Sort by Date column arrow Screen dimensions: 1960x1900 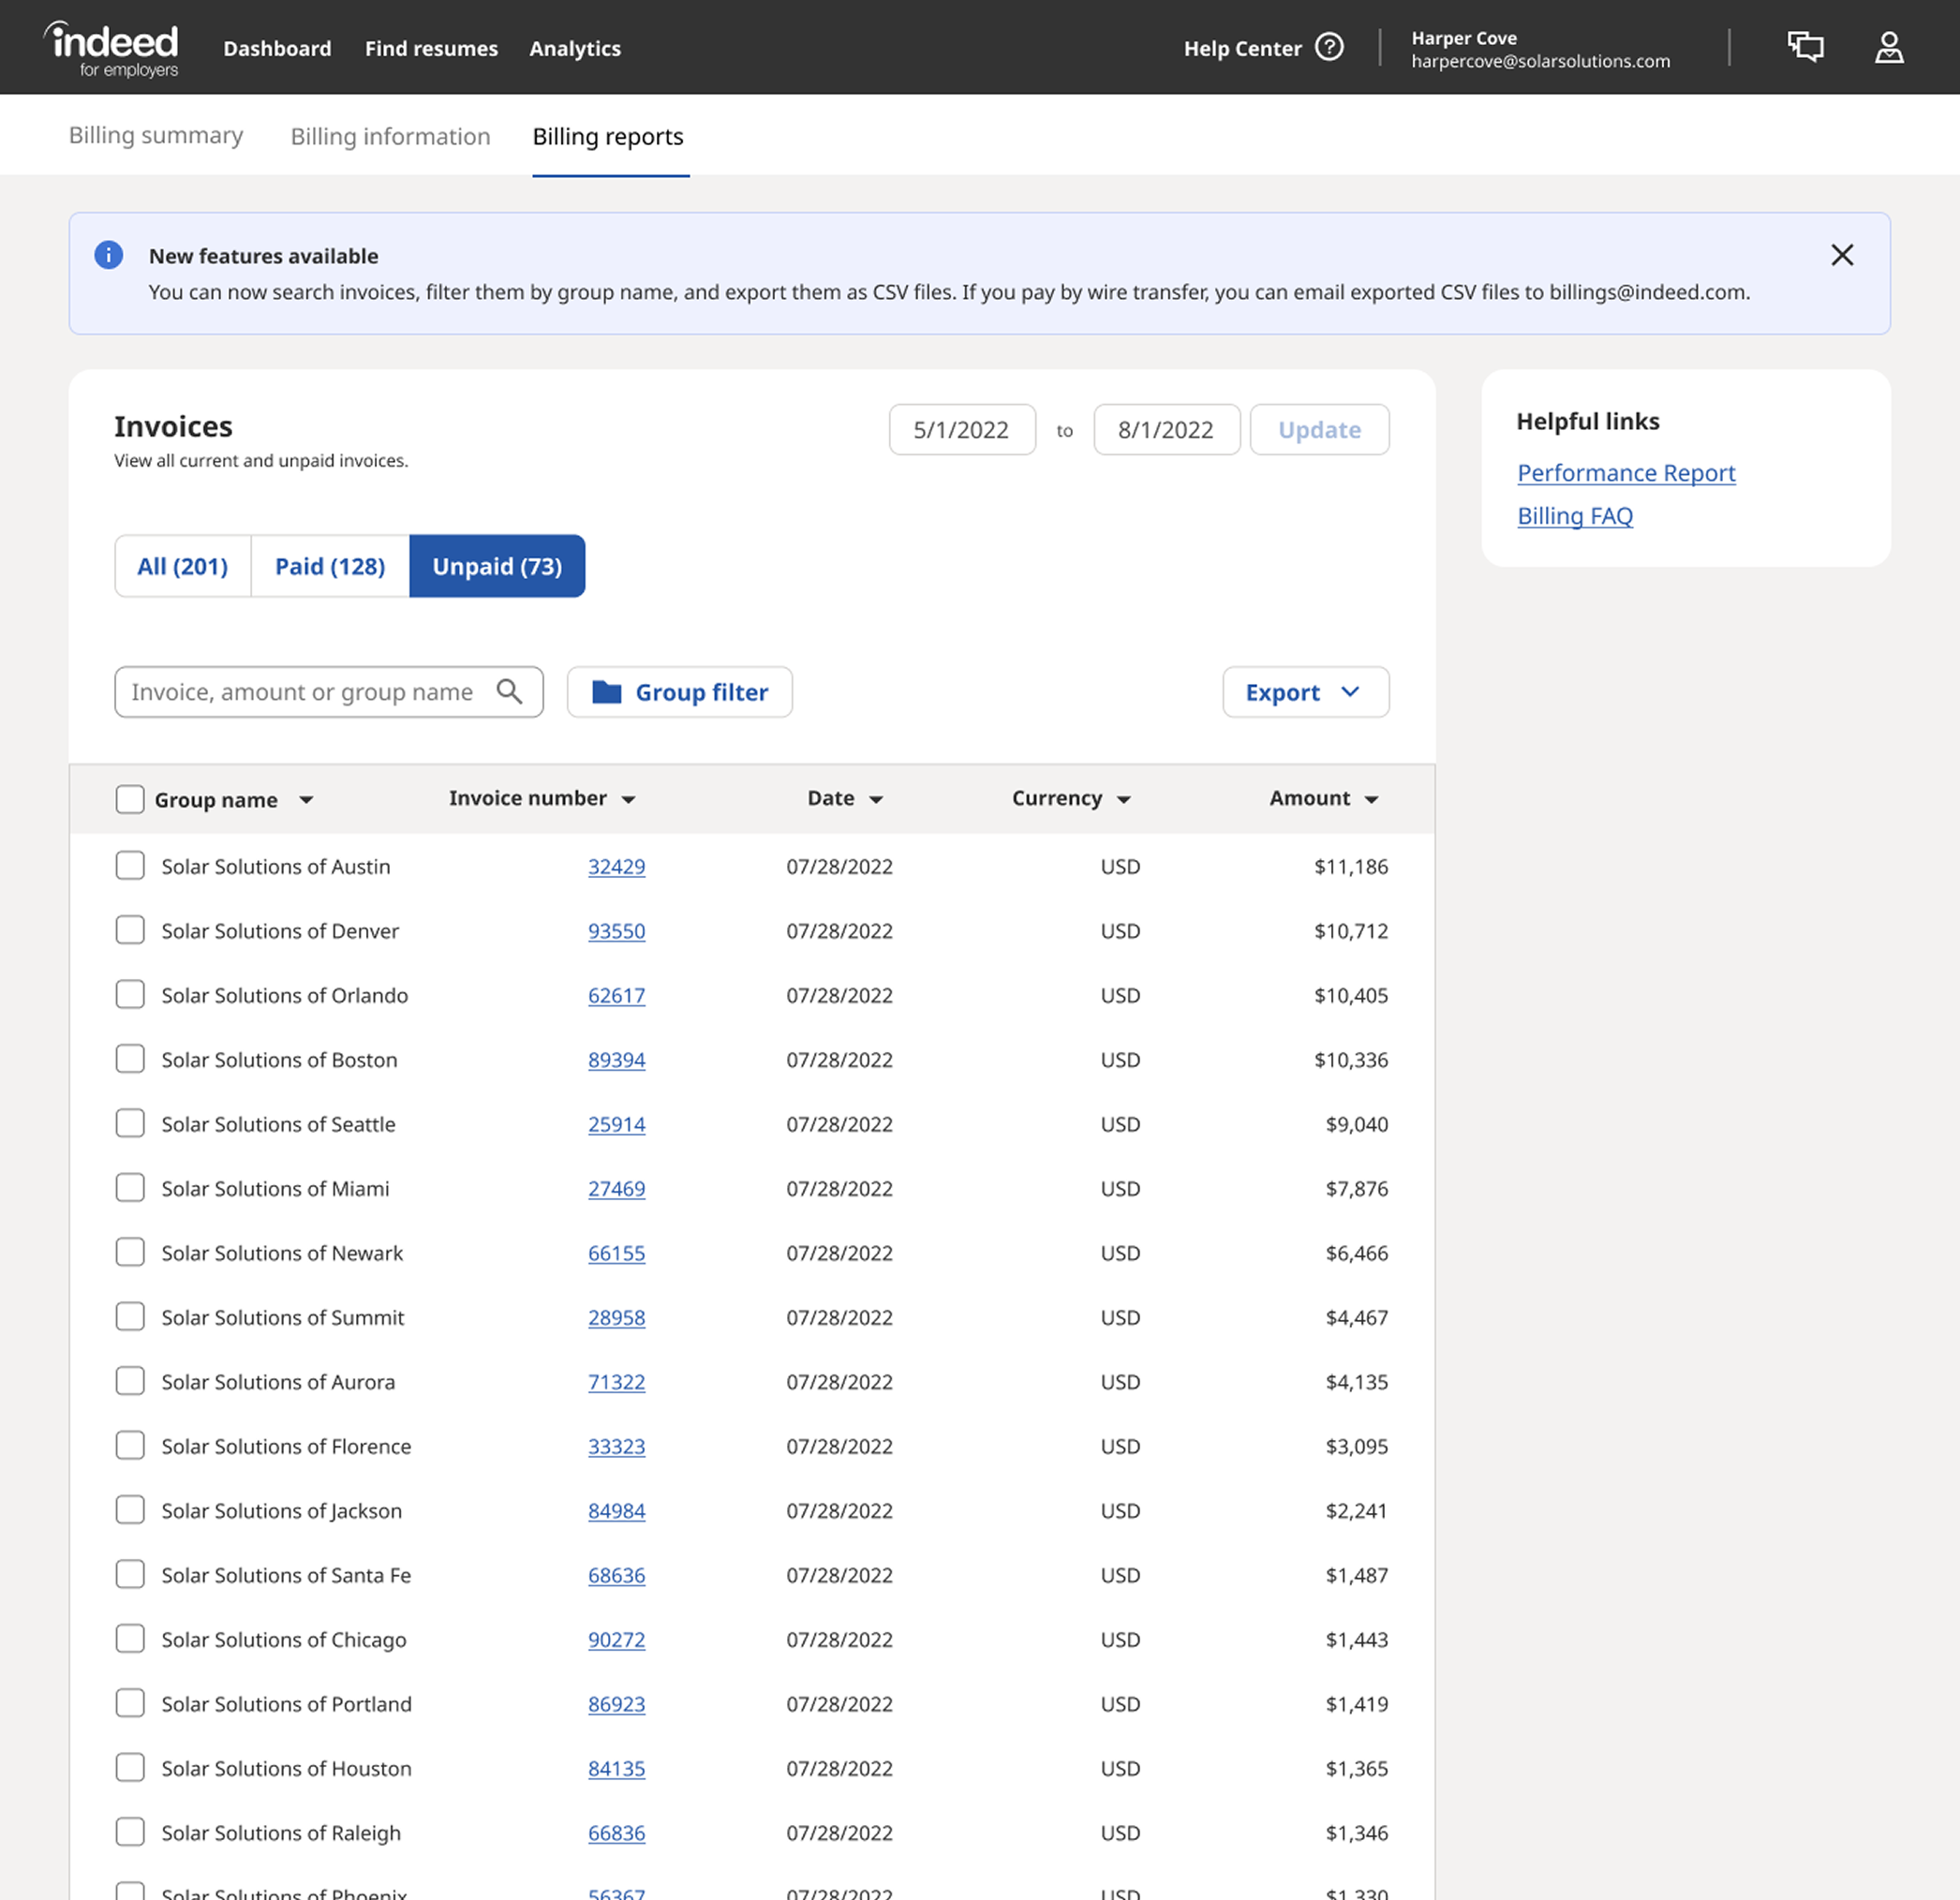[x=876, y=800]
